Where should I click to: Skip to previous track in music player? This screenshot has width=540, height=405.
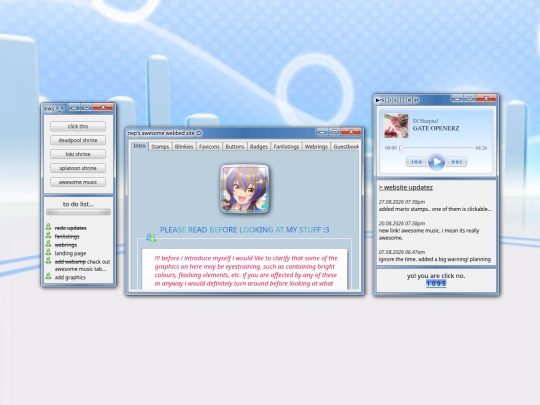417,162
